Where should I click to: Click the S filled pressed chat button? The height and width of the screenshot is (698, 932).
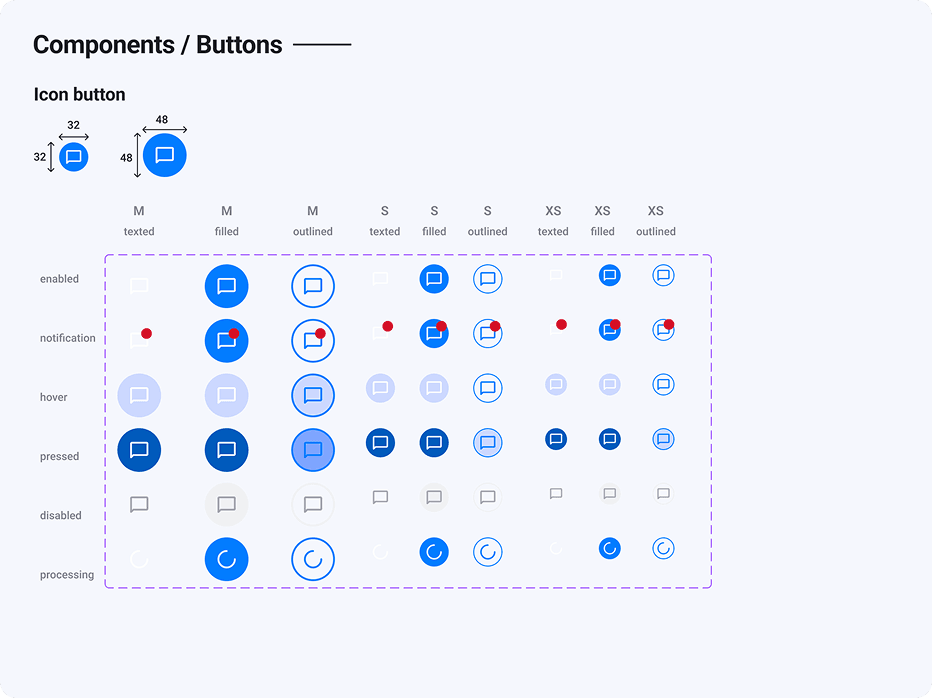click(x=434, y=442)
